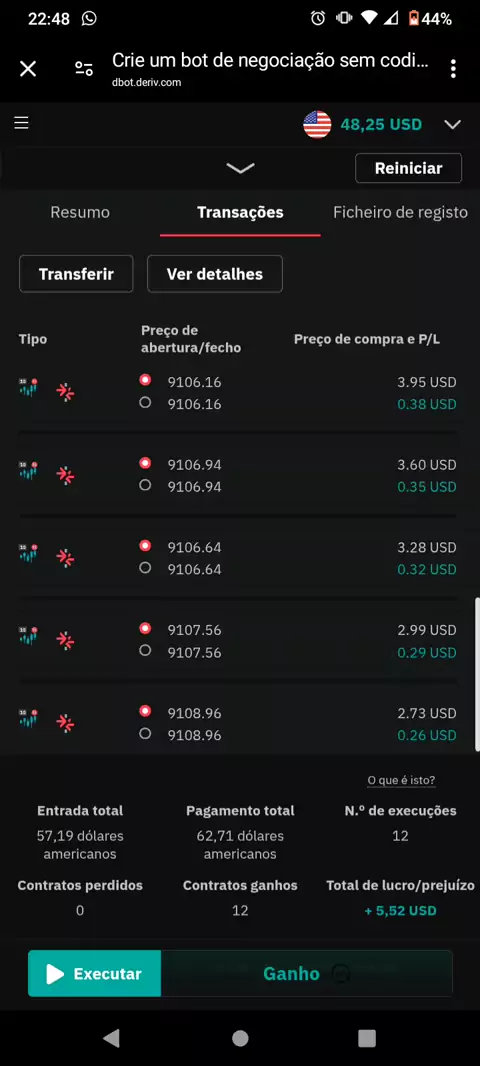The height and width of the screenshot is (1066, 480).
Task: Click the Reiniciar button
Action: (x=409, y=168)
